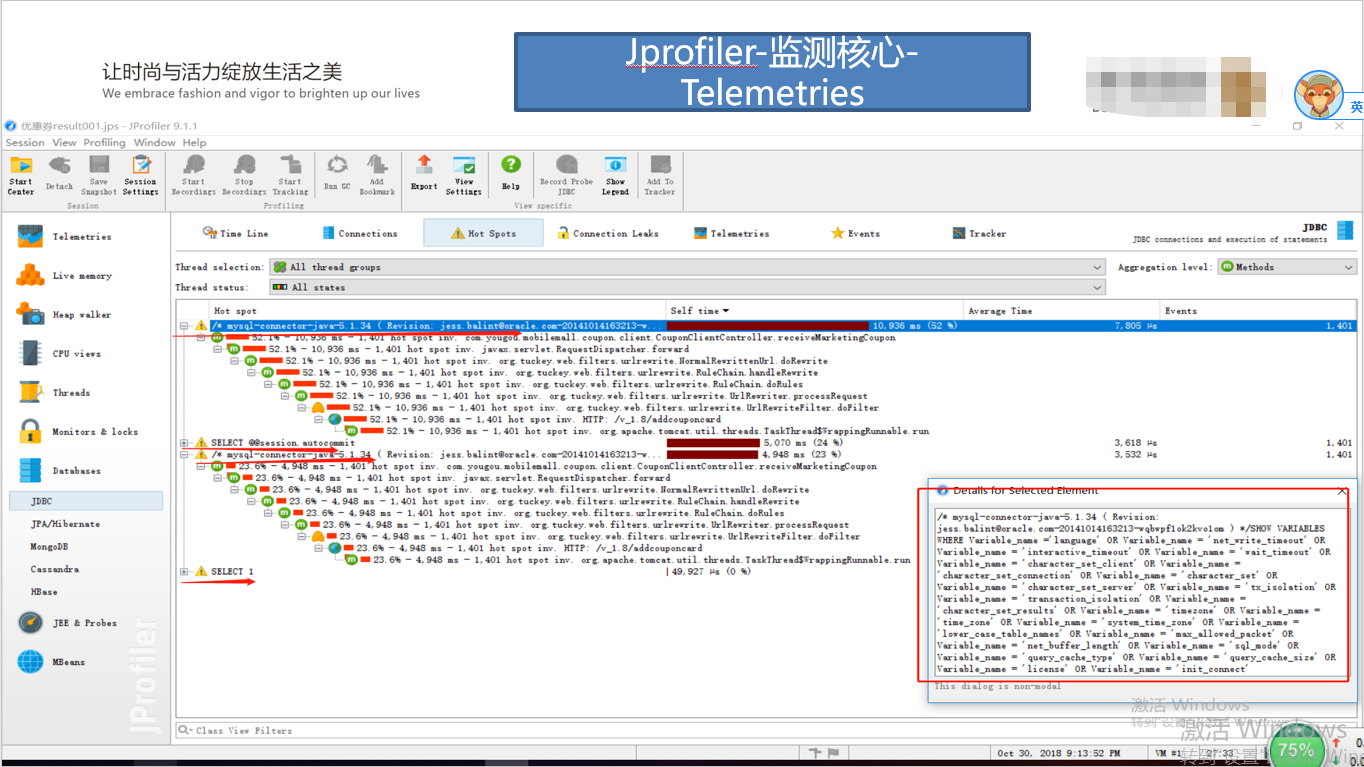1364x767 pixels.
Task: Click the Stop Recordings toolbar icon
Action: [244, 175]
